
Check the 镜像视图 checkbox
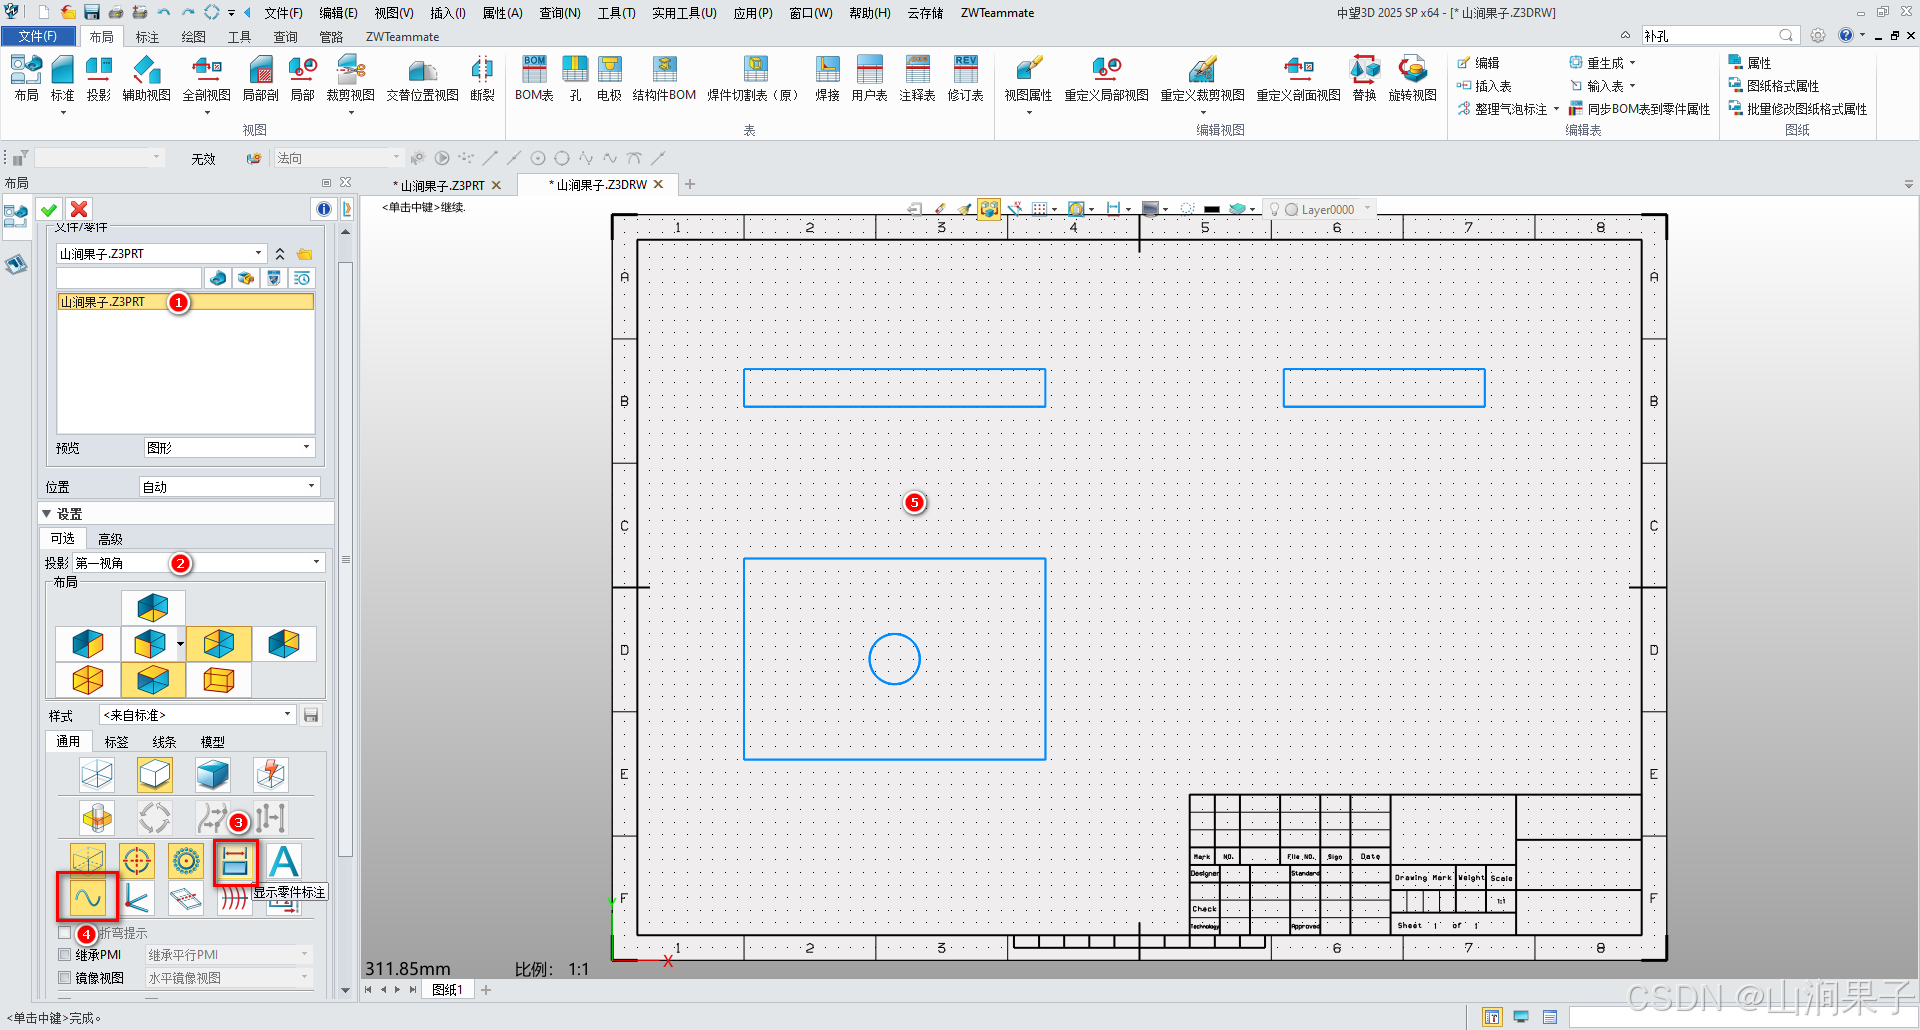(65, 978)
